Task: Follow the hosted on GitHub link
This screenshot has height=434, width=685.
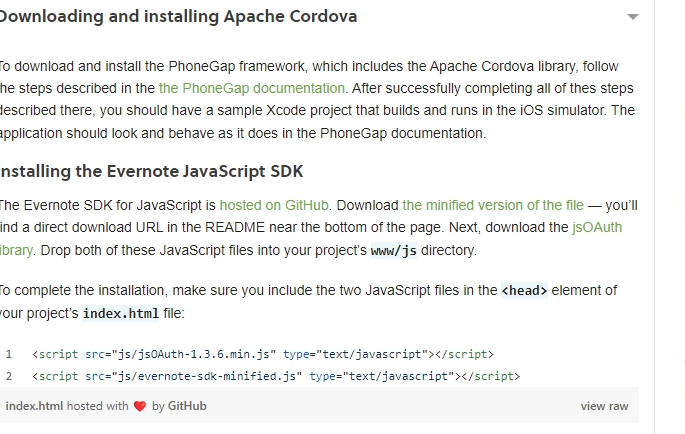Action: click(274, 205)
